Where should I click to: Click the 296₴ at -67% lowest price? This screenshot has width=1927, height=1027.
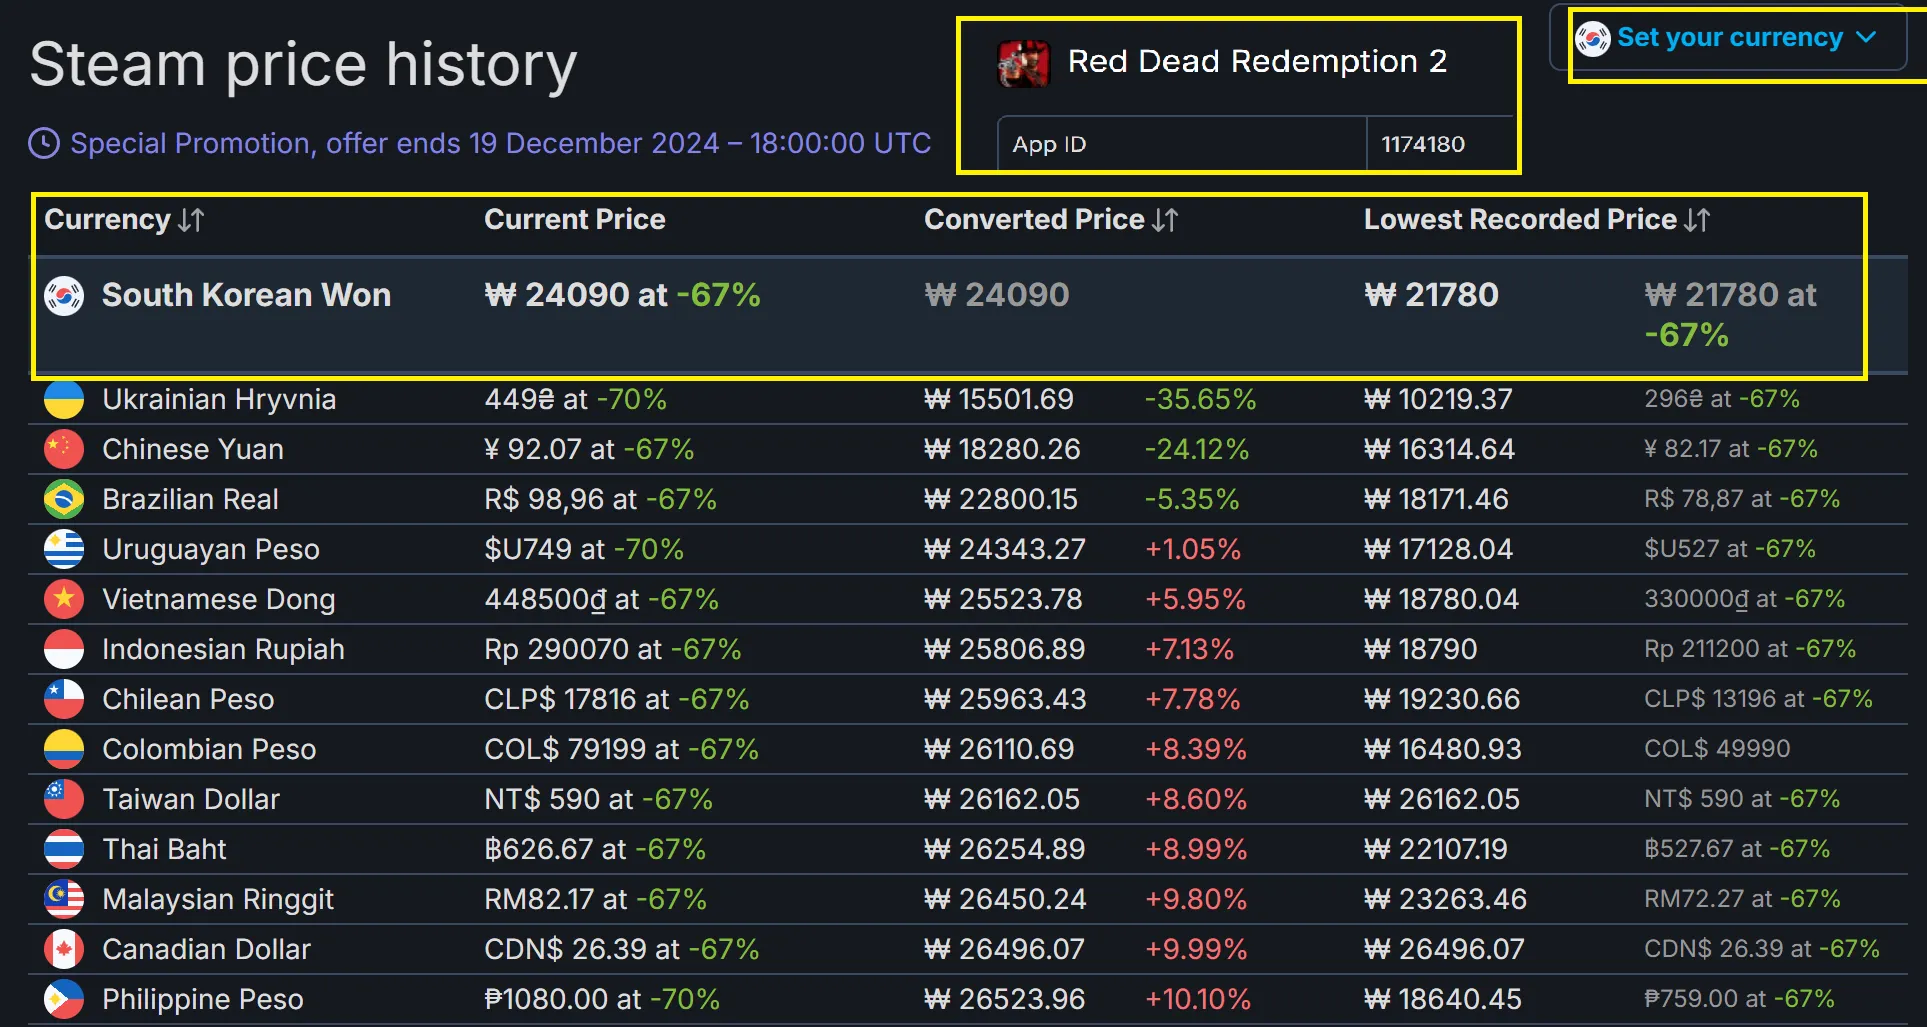[1722, 399]
